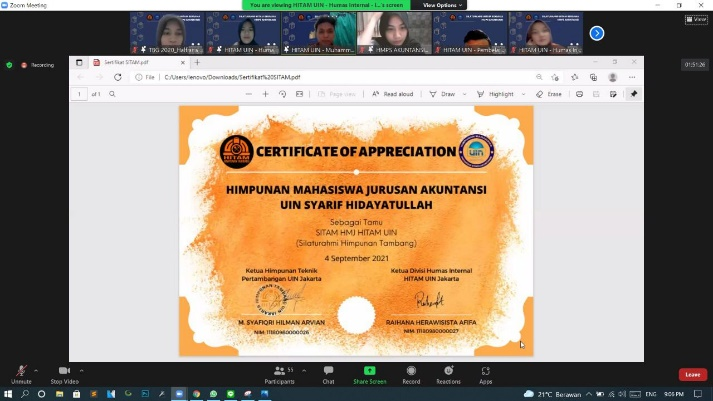713x401 pixels.
Task: Close the Sertifikat SITAM.pdf tab
Action: click(183, 62)
